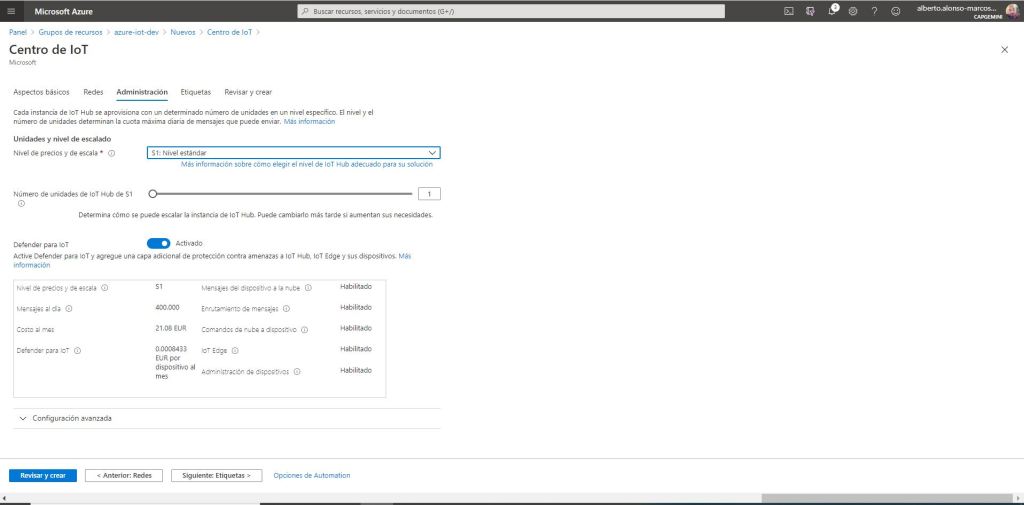Screen dimensions: 1024x505
Task: Open the Aspectos básicos tab
Action: (41, 92)
